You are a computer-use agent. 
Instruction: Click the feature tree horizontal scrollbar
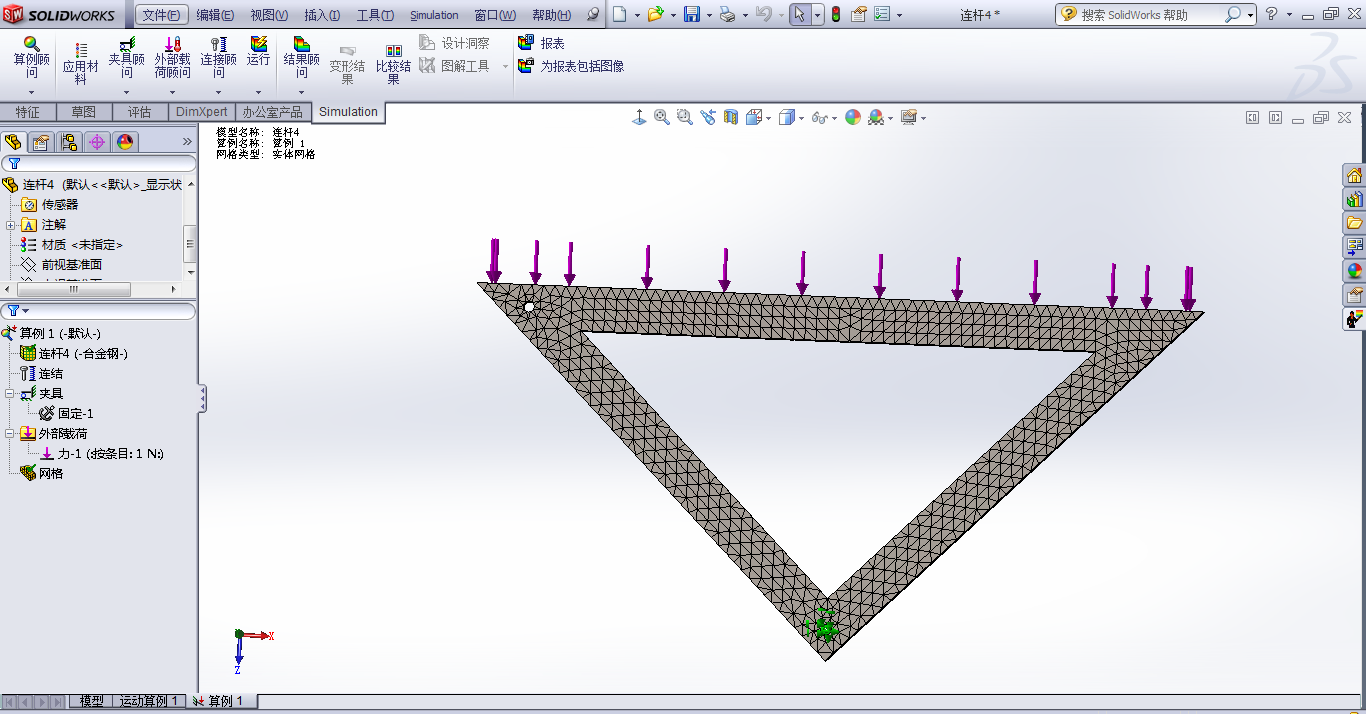coord(76,289)
